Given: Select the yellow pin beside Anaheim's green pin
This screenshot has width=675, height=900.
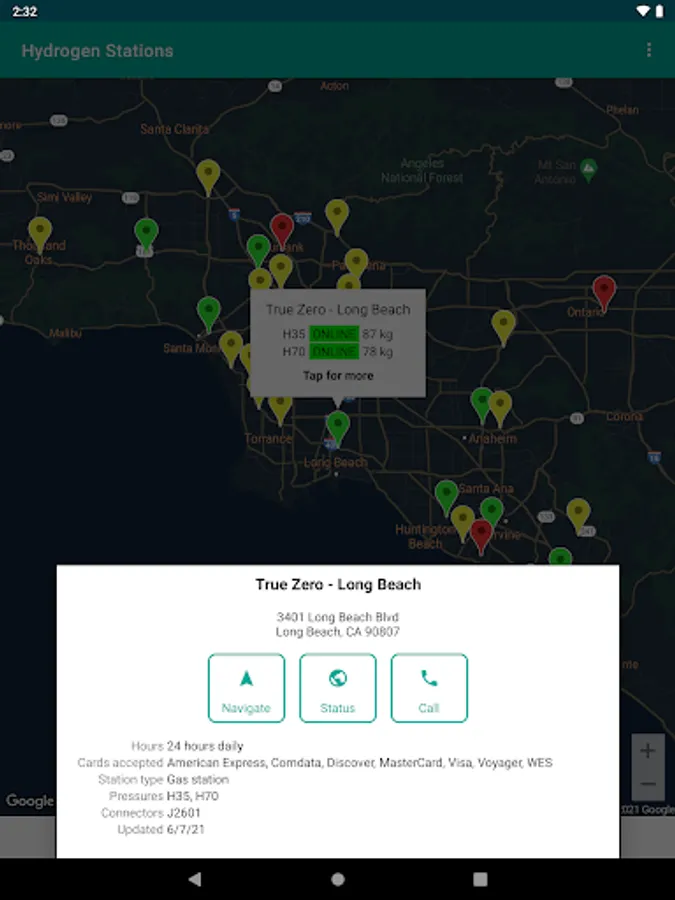Looking at the screenshot, I should click(501, 408).
